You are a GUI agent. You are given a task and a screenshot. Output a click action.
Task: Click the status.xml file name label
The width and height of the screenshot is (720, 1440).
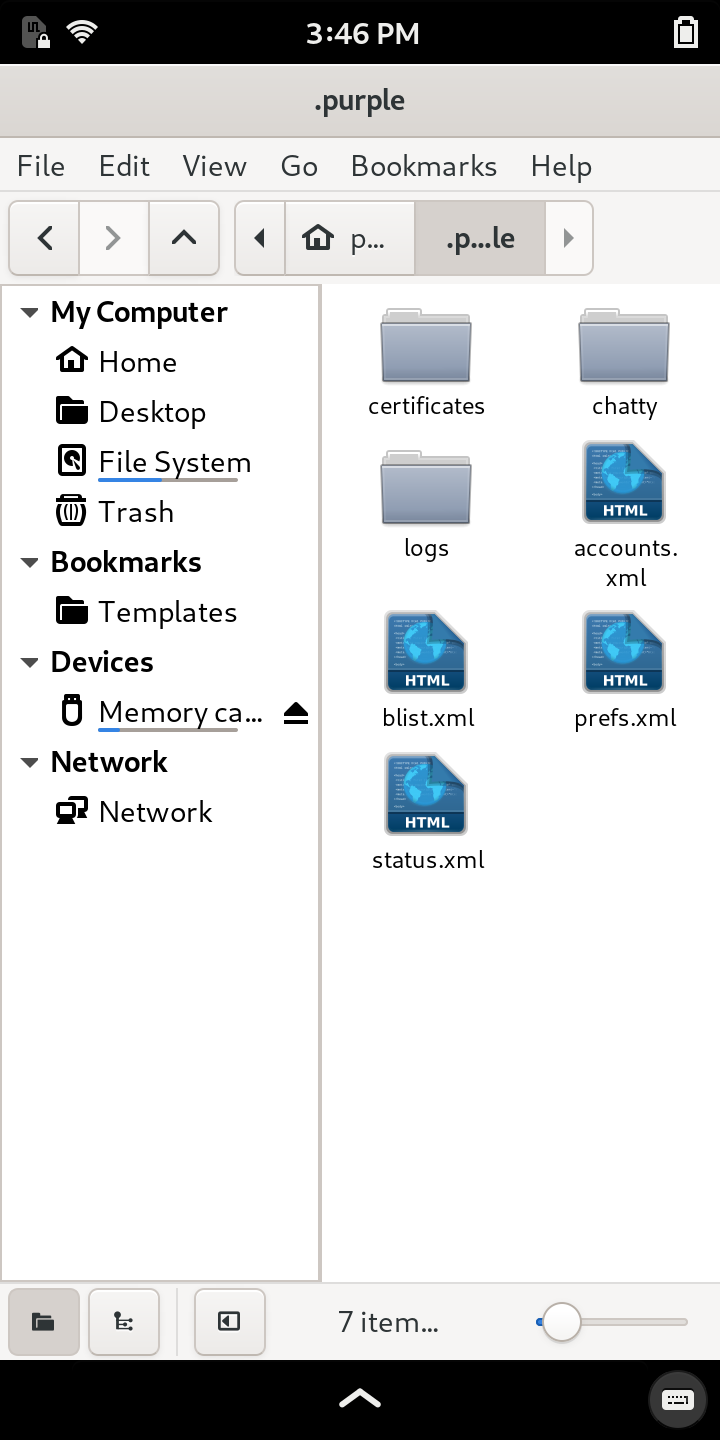(428, 860)
